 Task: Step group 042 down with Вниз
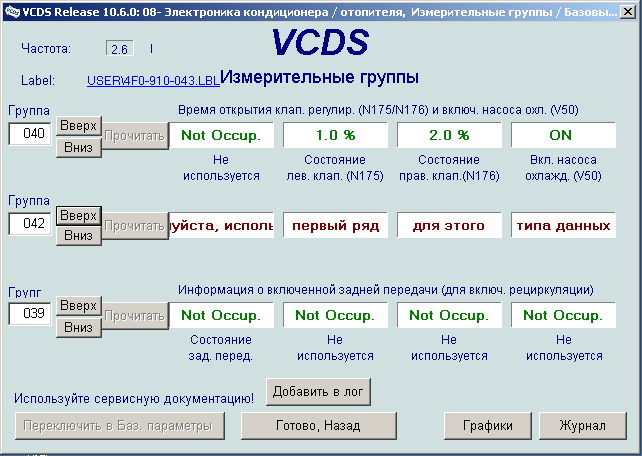pos(79,236)
